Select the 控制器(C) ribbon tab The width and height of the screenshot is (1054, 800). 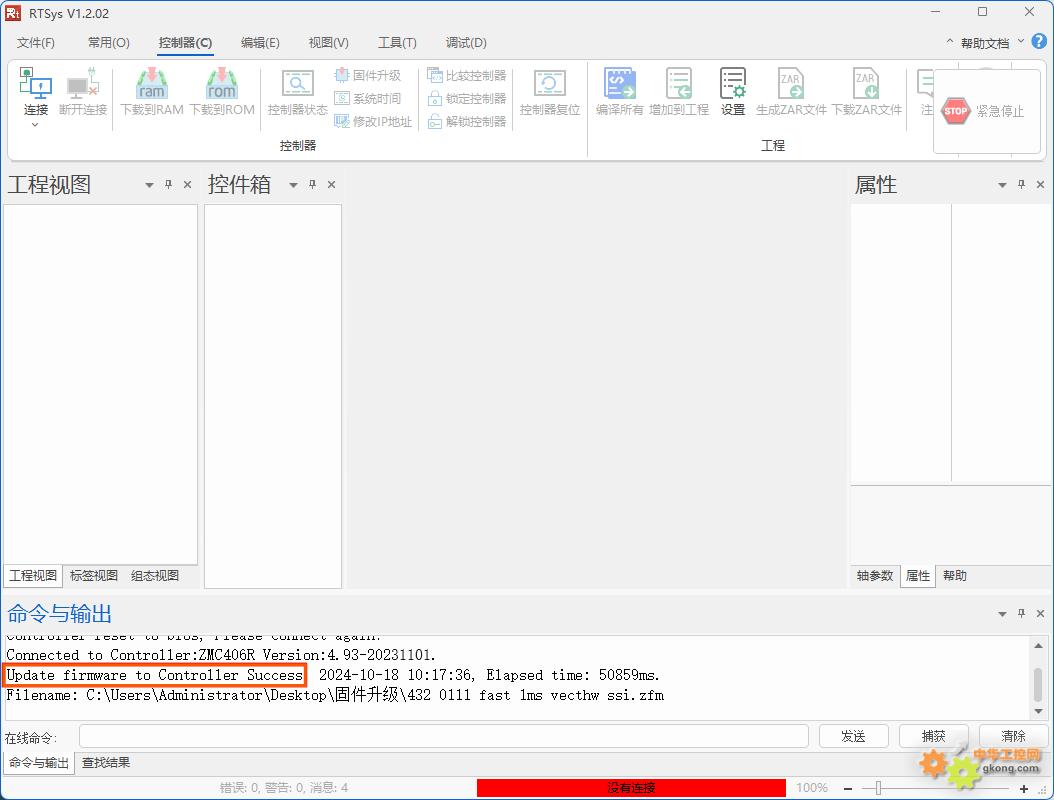coord(185,42)
